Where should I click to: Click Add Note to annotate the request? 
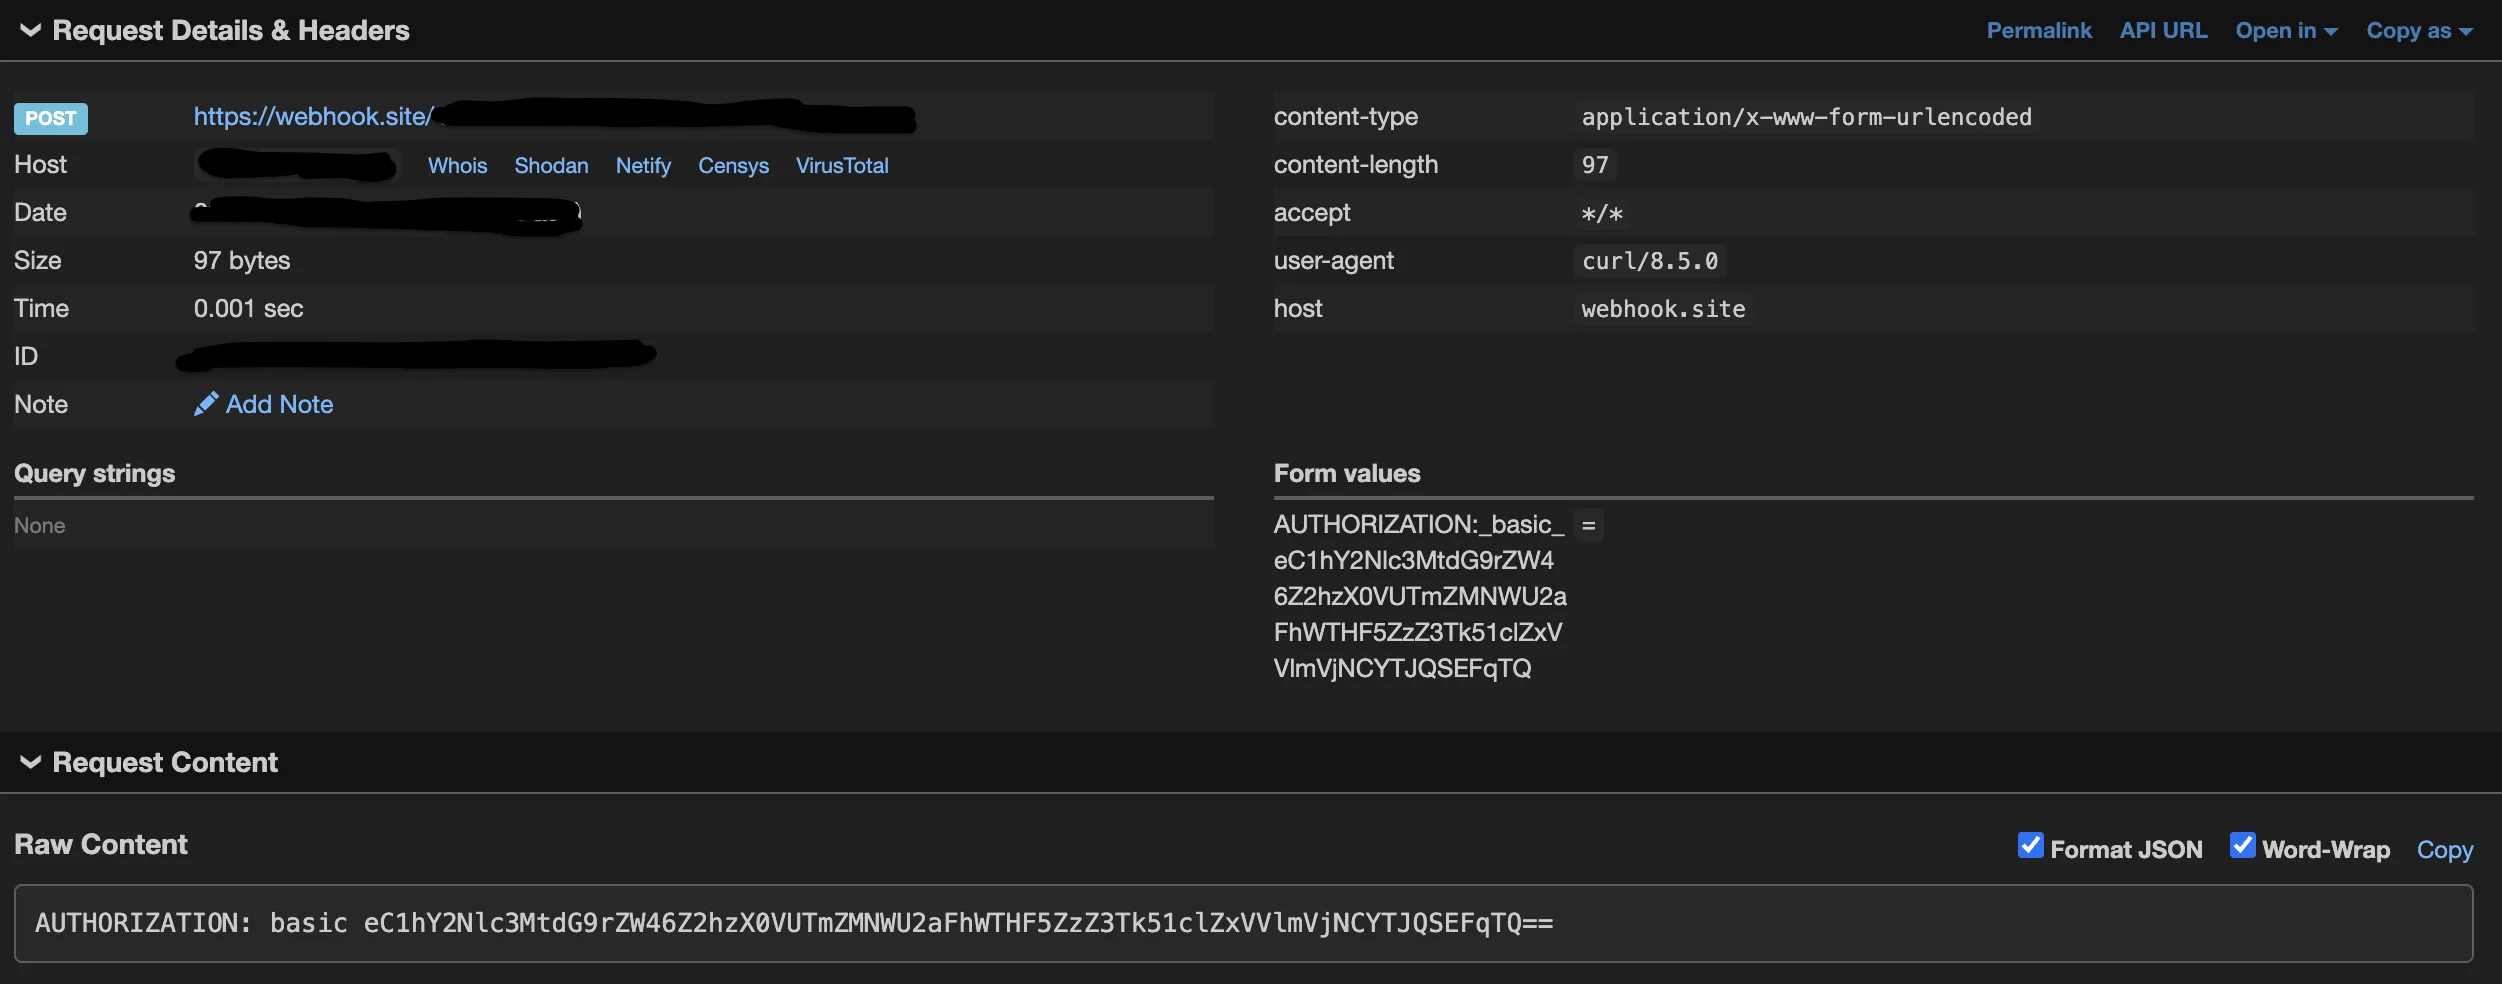tap(279, 404)
